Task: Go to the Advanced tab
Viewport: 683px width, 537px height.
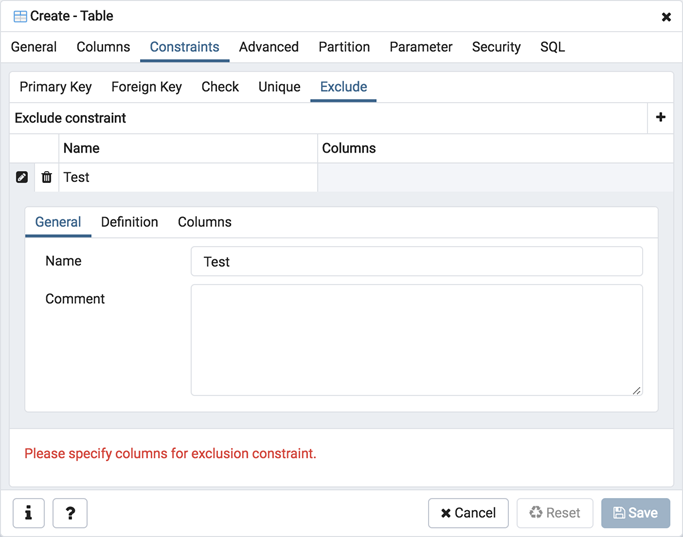Action: tap(268, 47)
